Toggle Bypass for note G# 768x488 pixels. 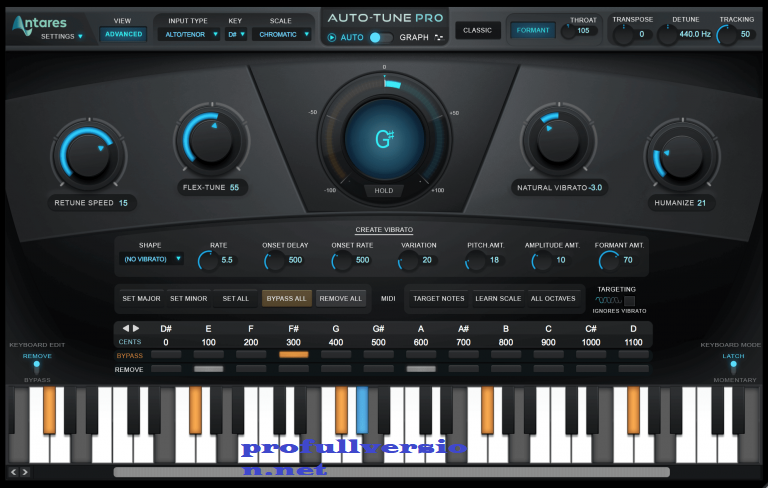click(x=379, y=355)
